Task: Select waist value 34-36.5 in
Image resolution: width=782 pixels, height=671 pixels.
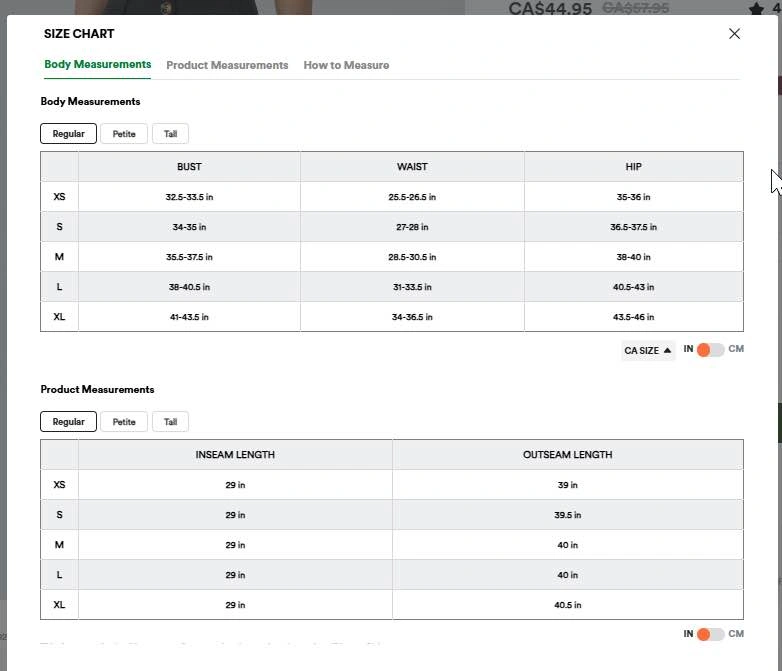Action: coord(412,317)
